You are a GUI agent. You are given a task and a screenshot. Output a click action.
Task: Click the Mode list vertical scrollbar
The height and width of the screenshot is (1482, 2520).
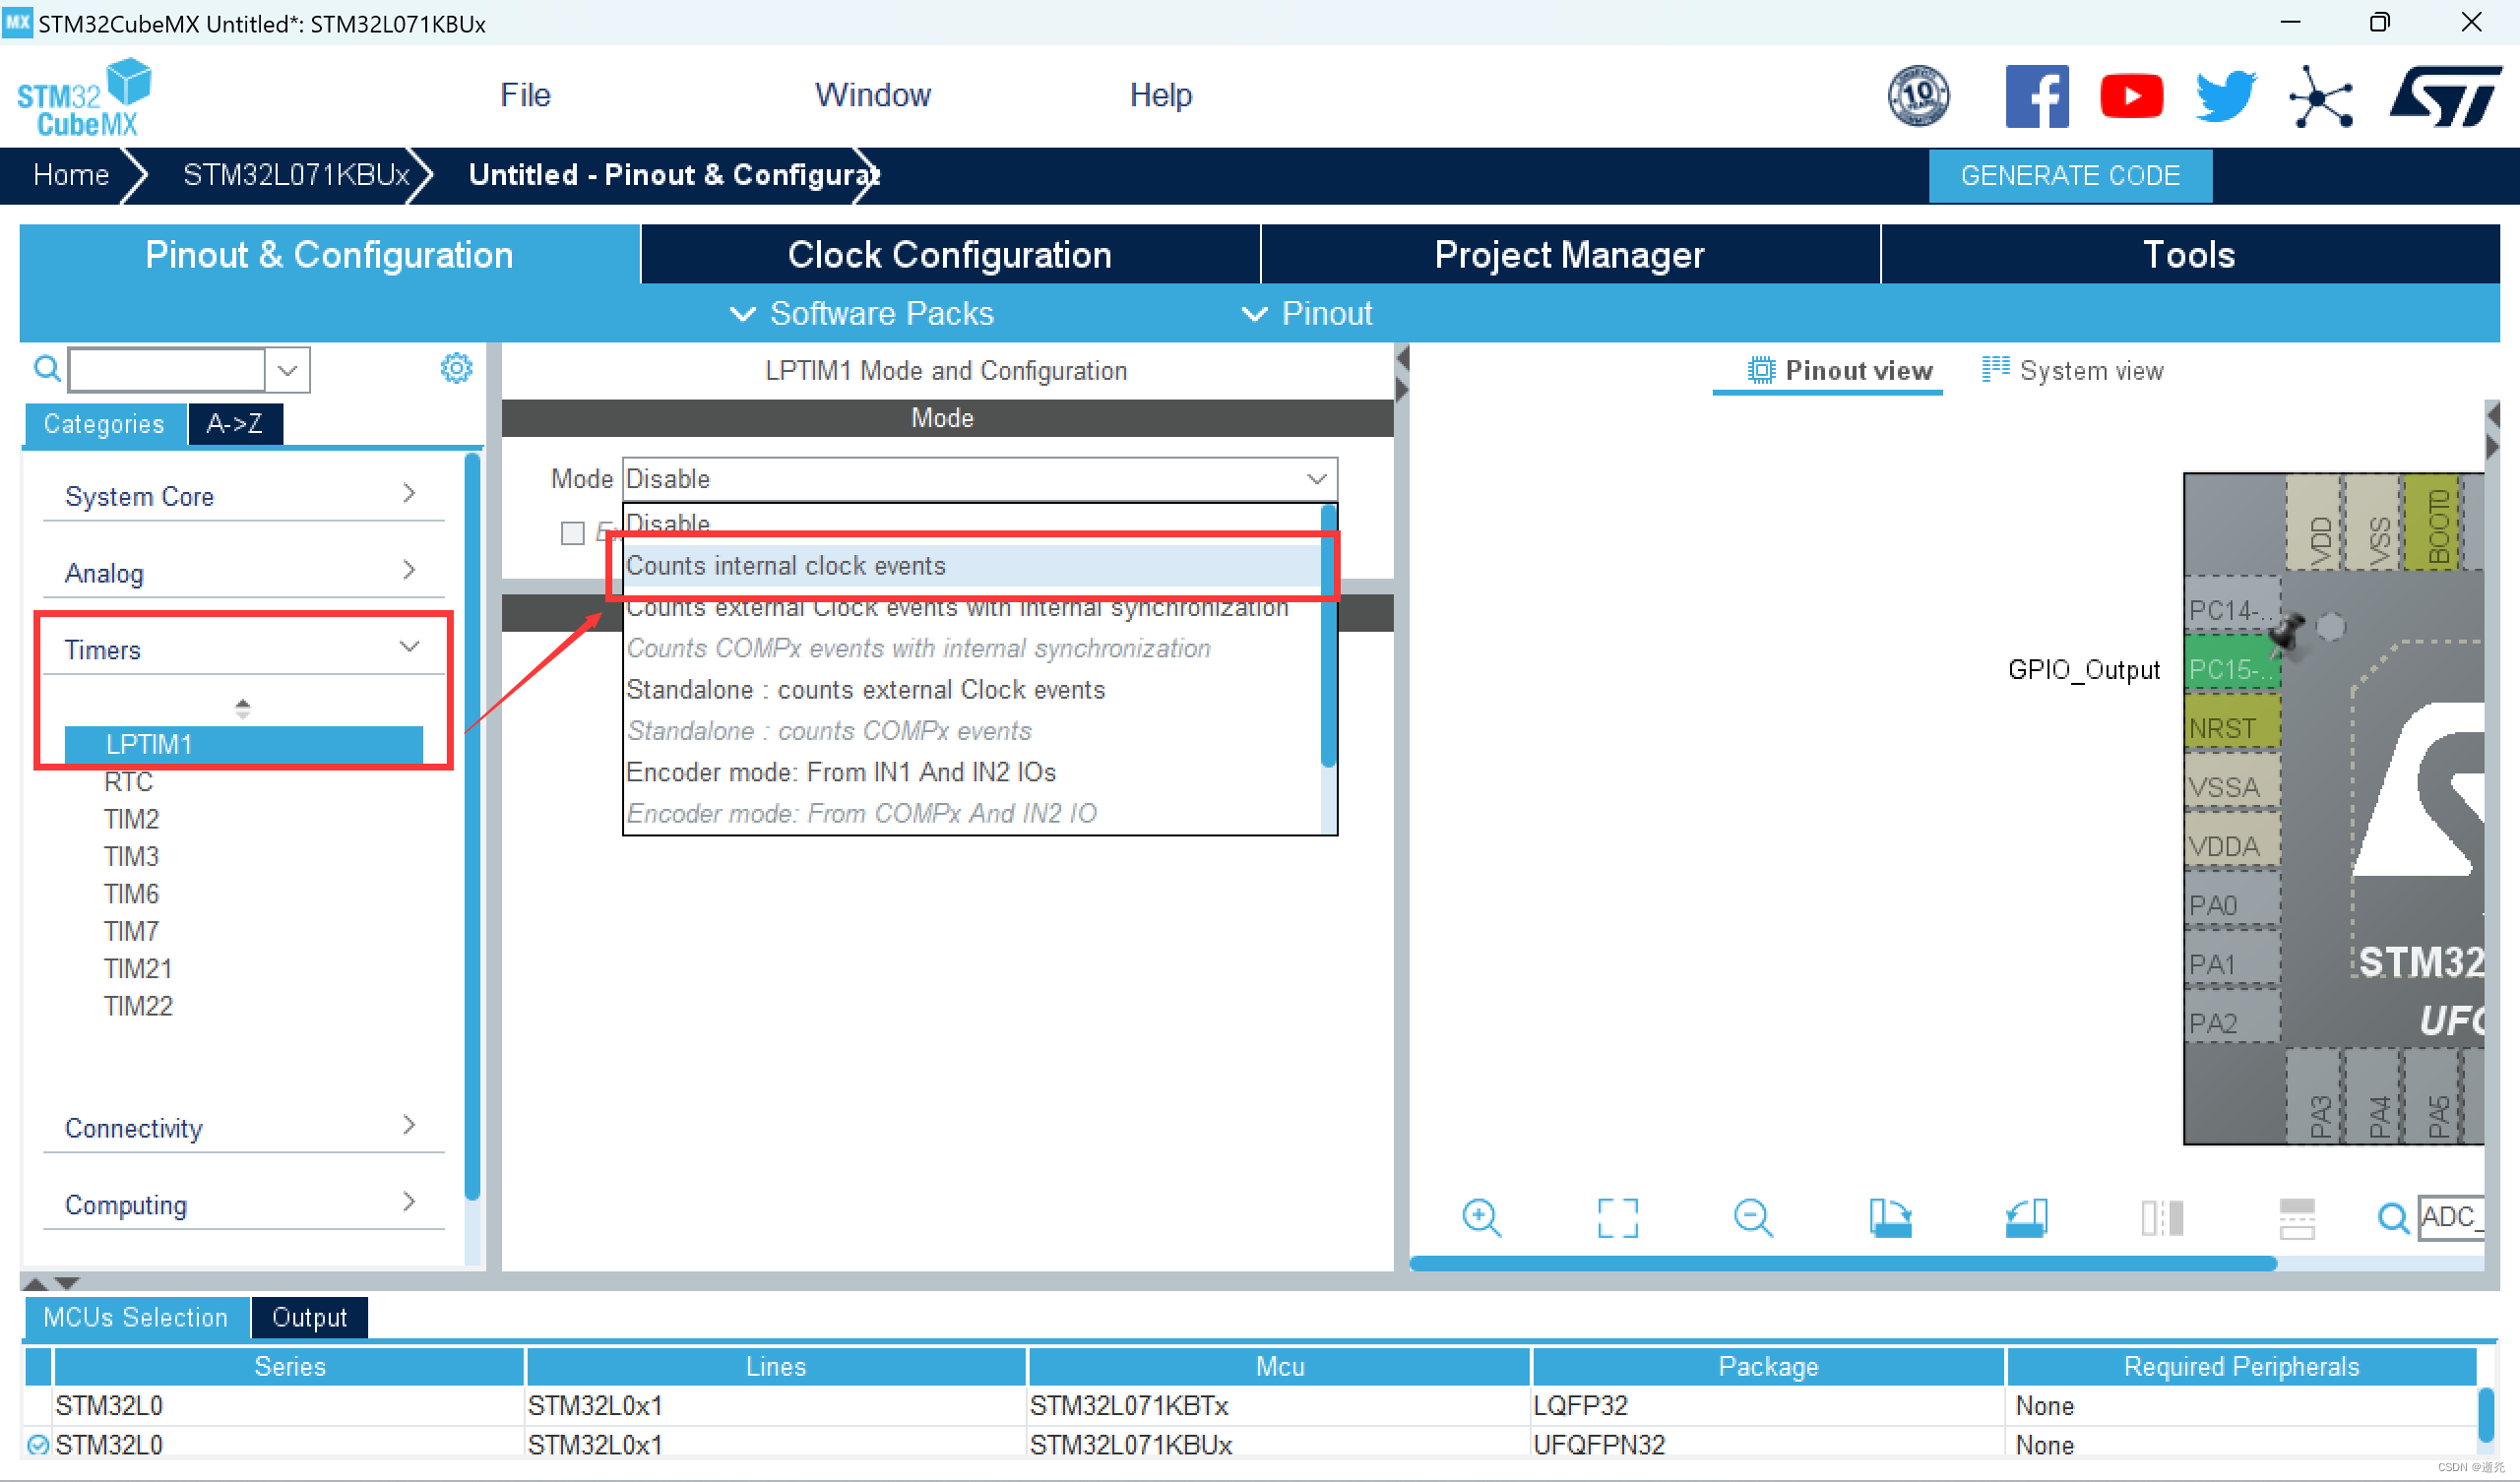coord(1328,636)
